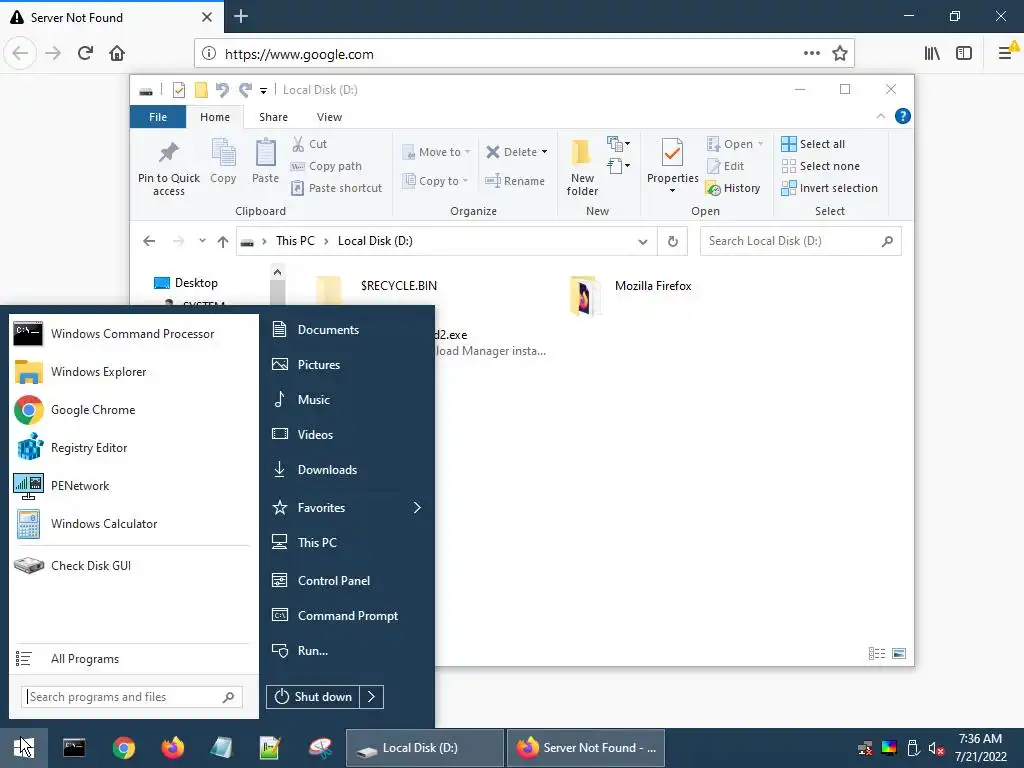
Task: Focus the Search programs and files box
Action: click(x=132, y=697)
